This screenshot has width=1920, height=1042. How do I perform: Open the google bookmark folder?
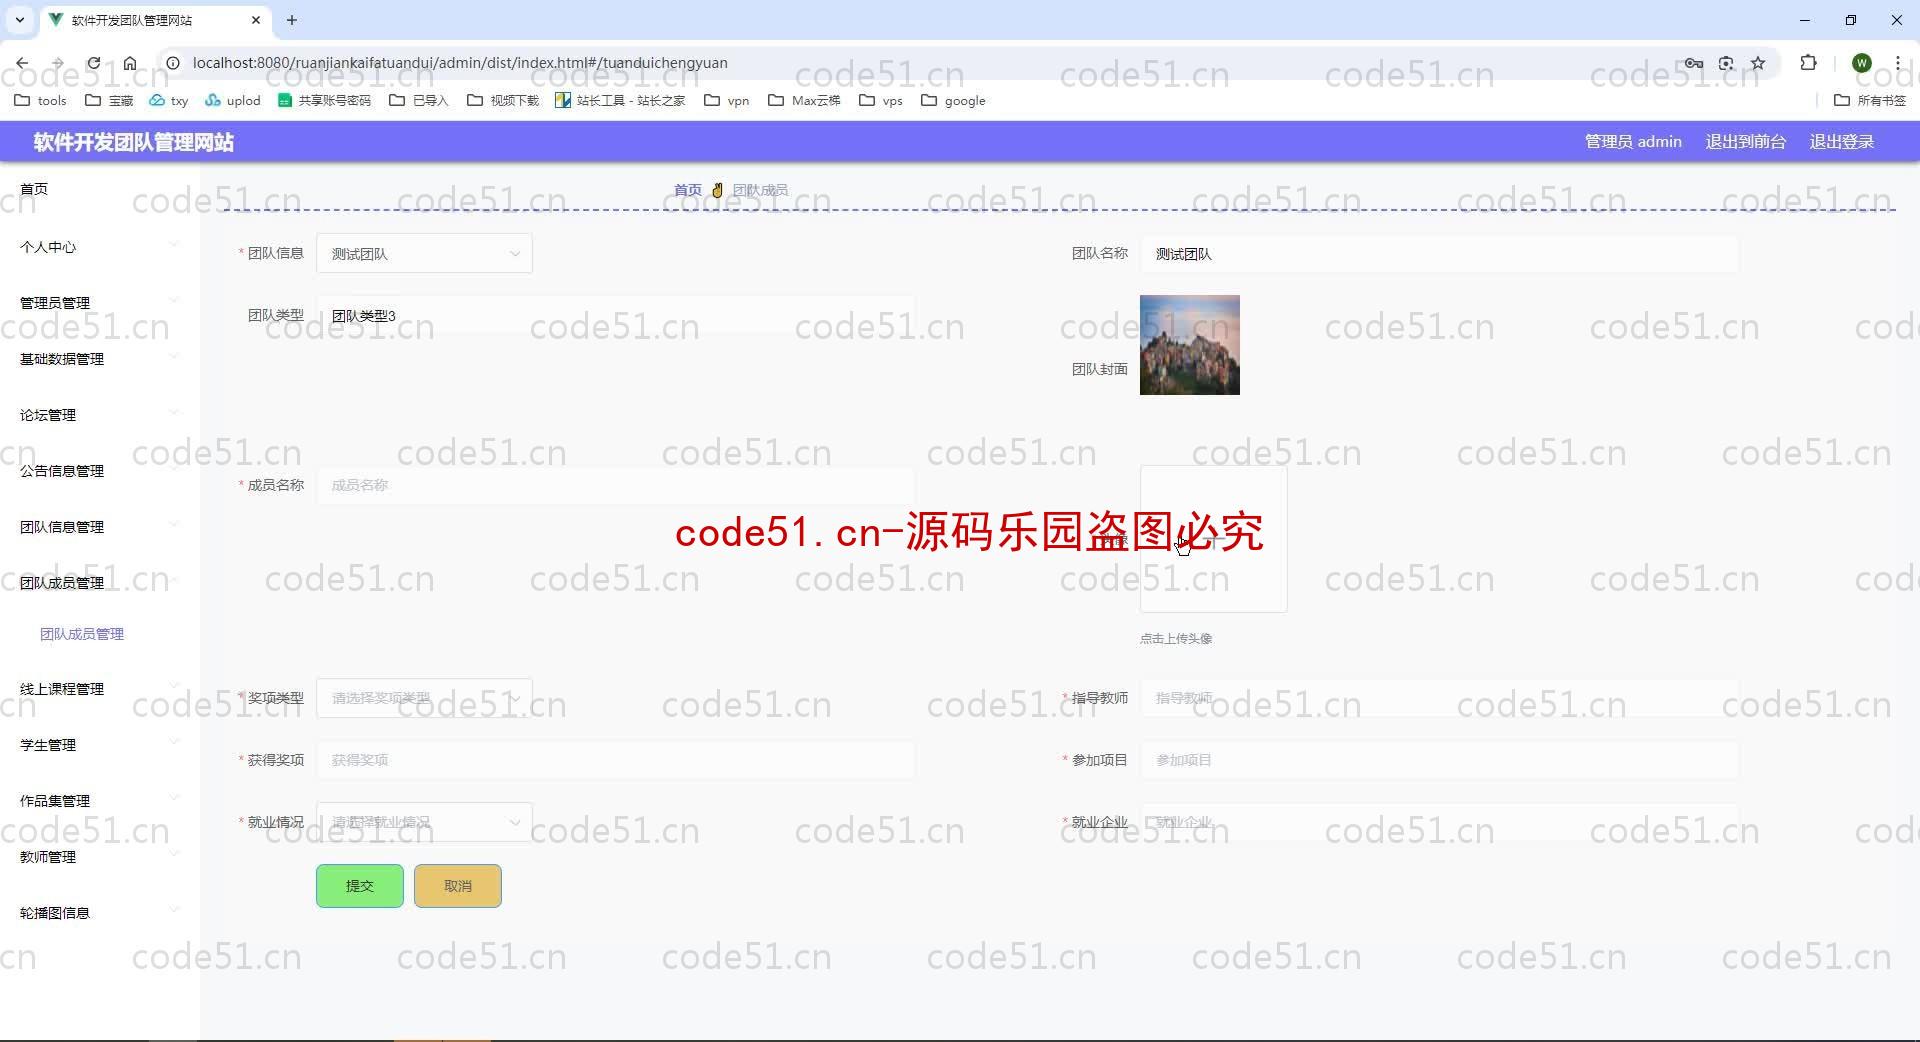(x=953, y=100)
